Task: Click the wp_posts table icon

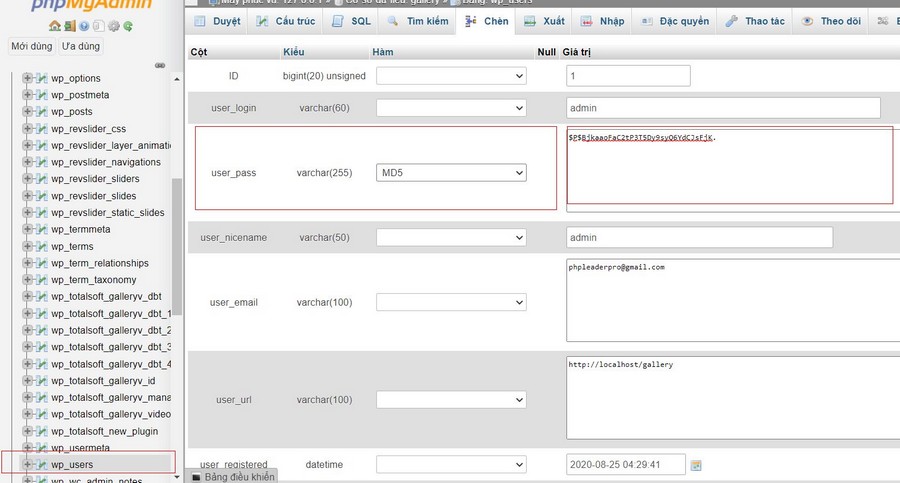Action: click(41, 112)
